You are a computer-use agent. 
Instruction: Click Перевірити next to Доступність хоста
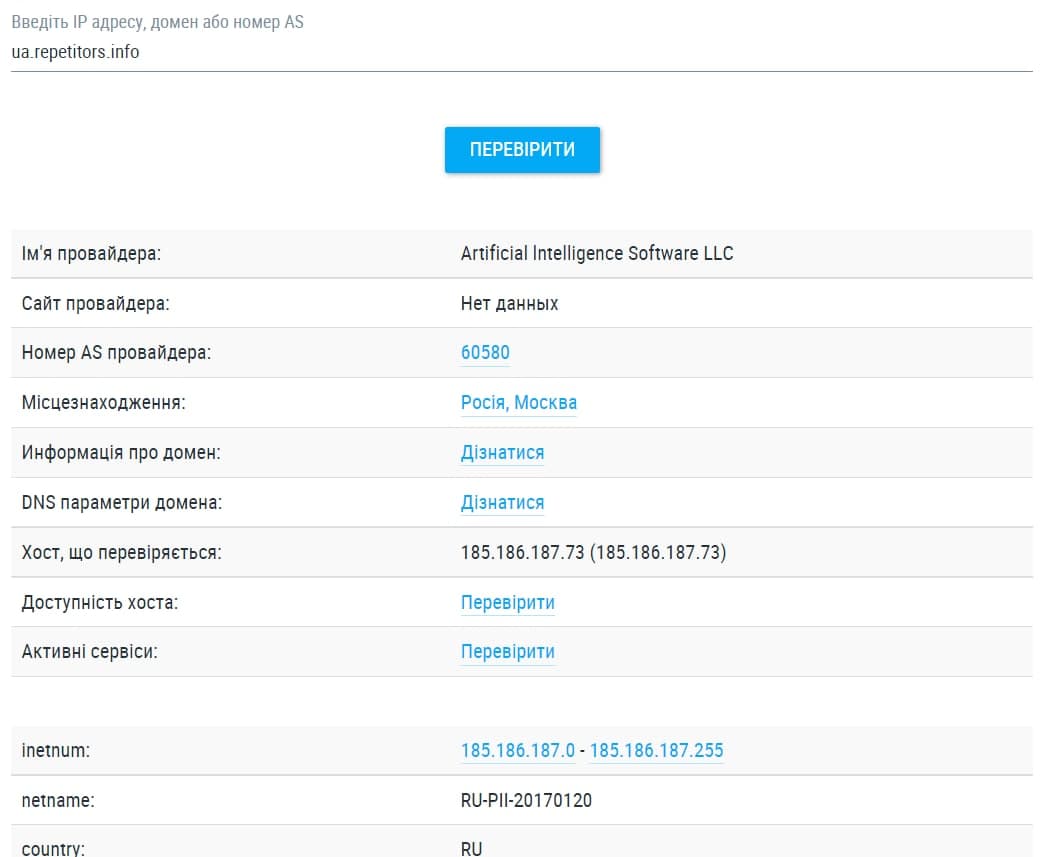[x=507, y=603]
